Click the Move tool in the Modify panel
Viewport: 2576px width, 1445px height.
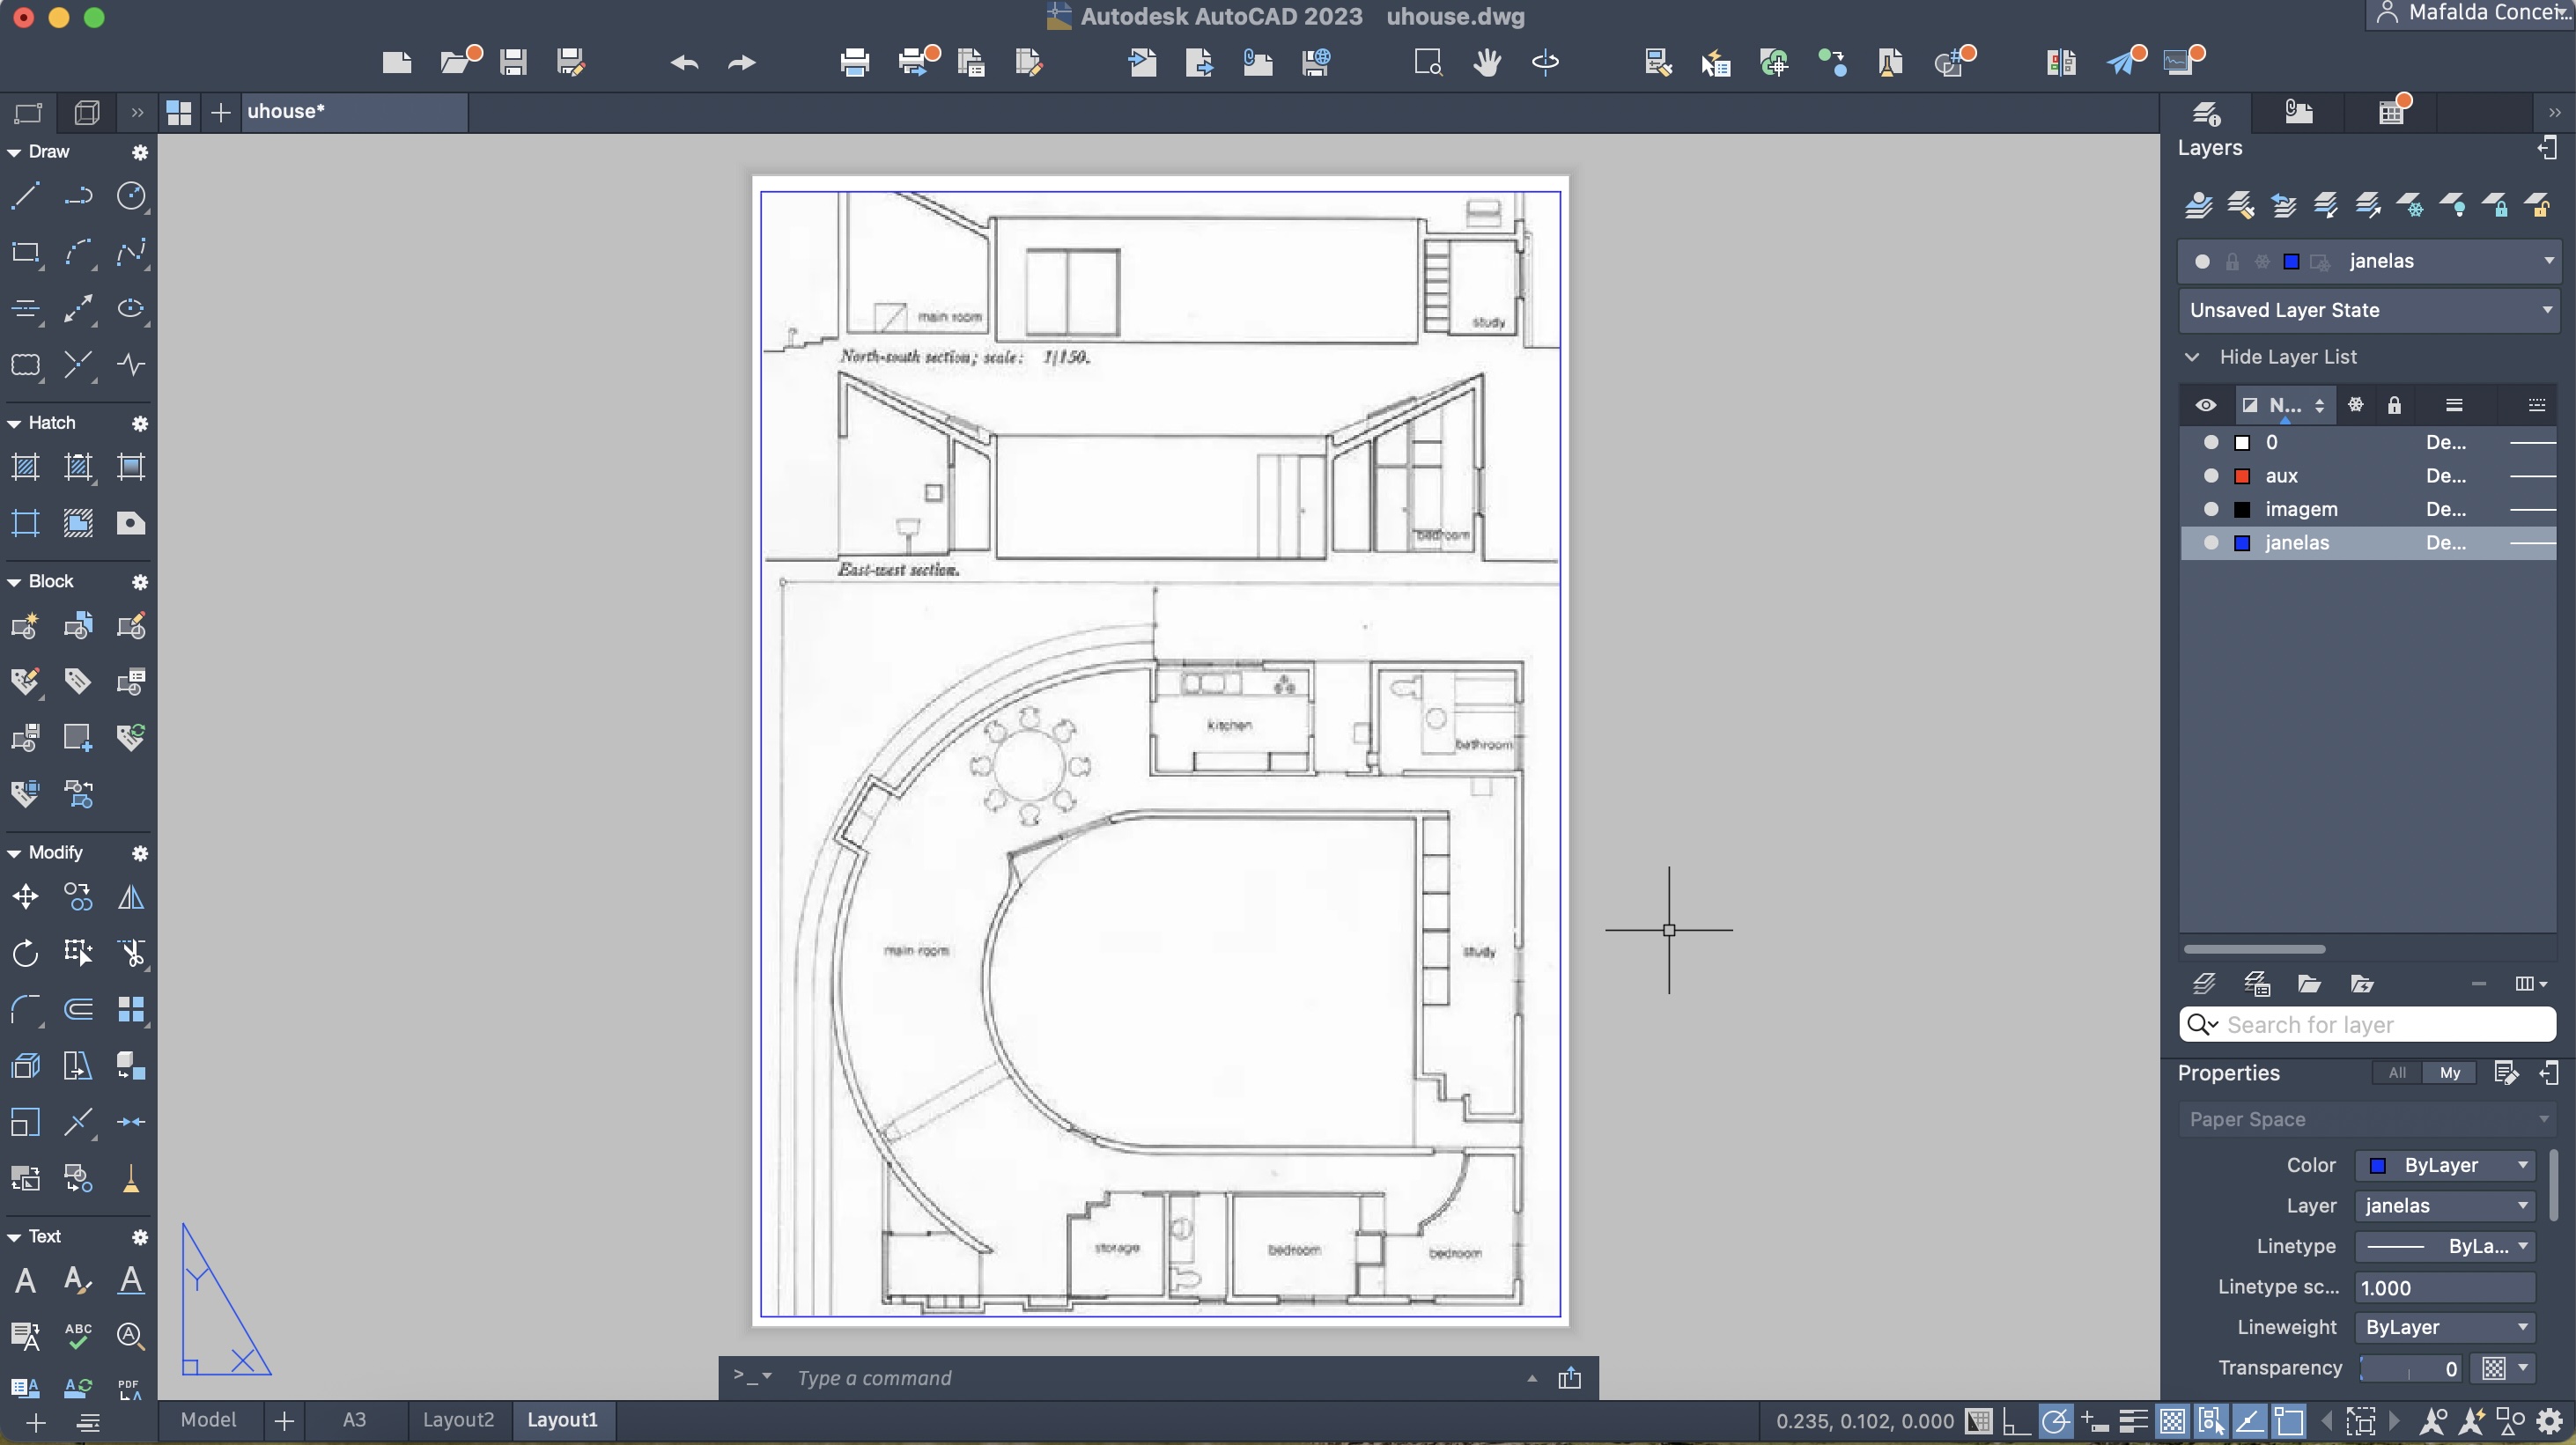click(x=25, y=897)
